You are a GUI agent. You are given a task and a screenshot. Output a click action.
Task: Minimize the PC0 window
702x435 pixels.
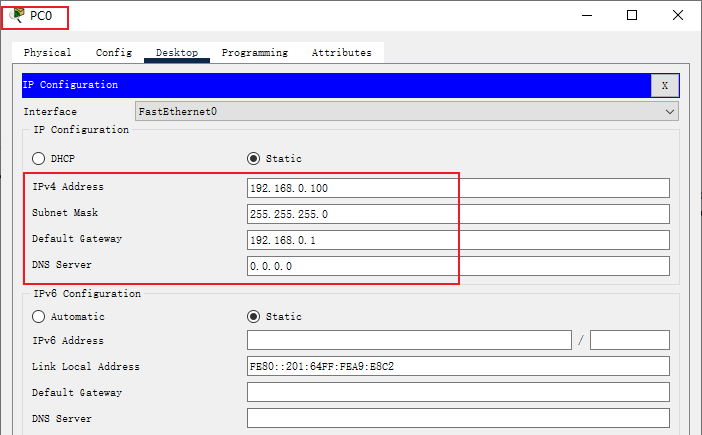click(x=587, y=15)
